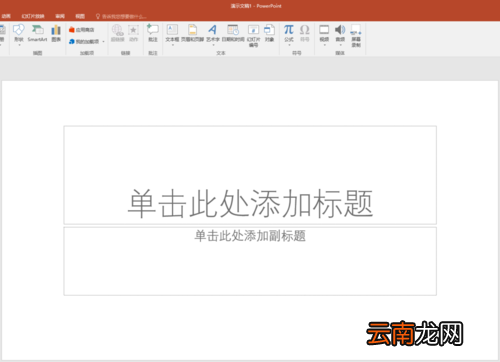The height and width of the screenshot is (362, 500).
Task: Expand the Equation dropdown arrow
Action: coord(289,45)
